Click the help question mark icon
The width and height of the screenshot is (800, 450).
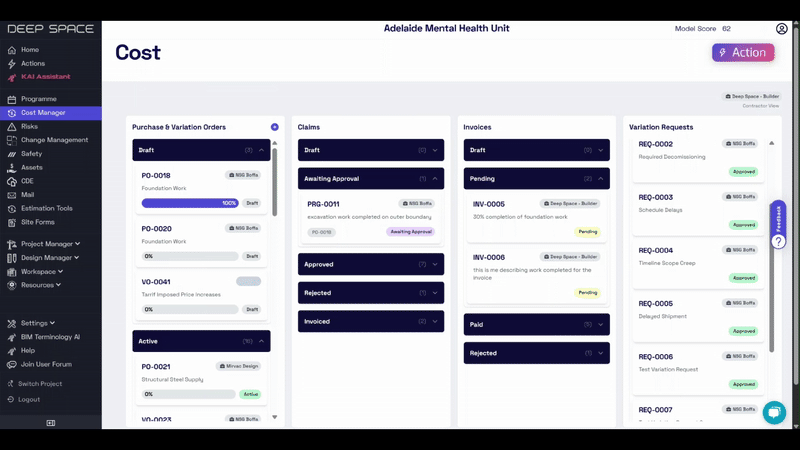coord(779,241)
